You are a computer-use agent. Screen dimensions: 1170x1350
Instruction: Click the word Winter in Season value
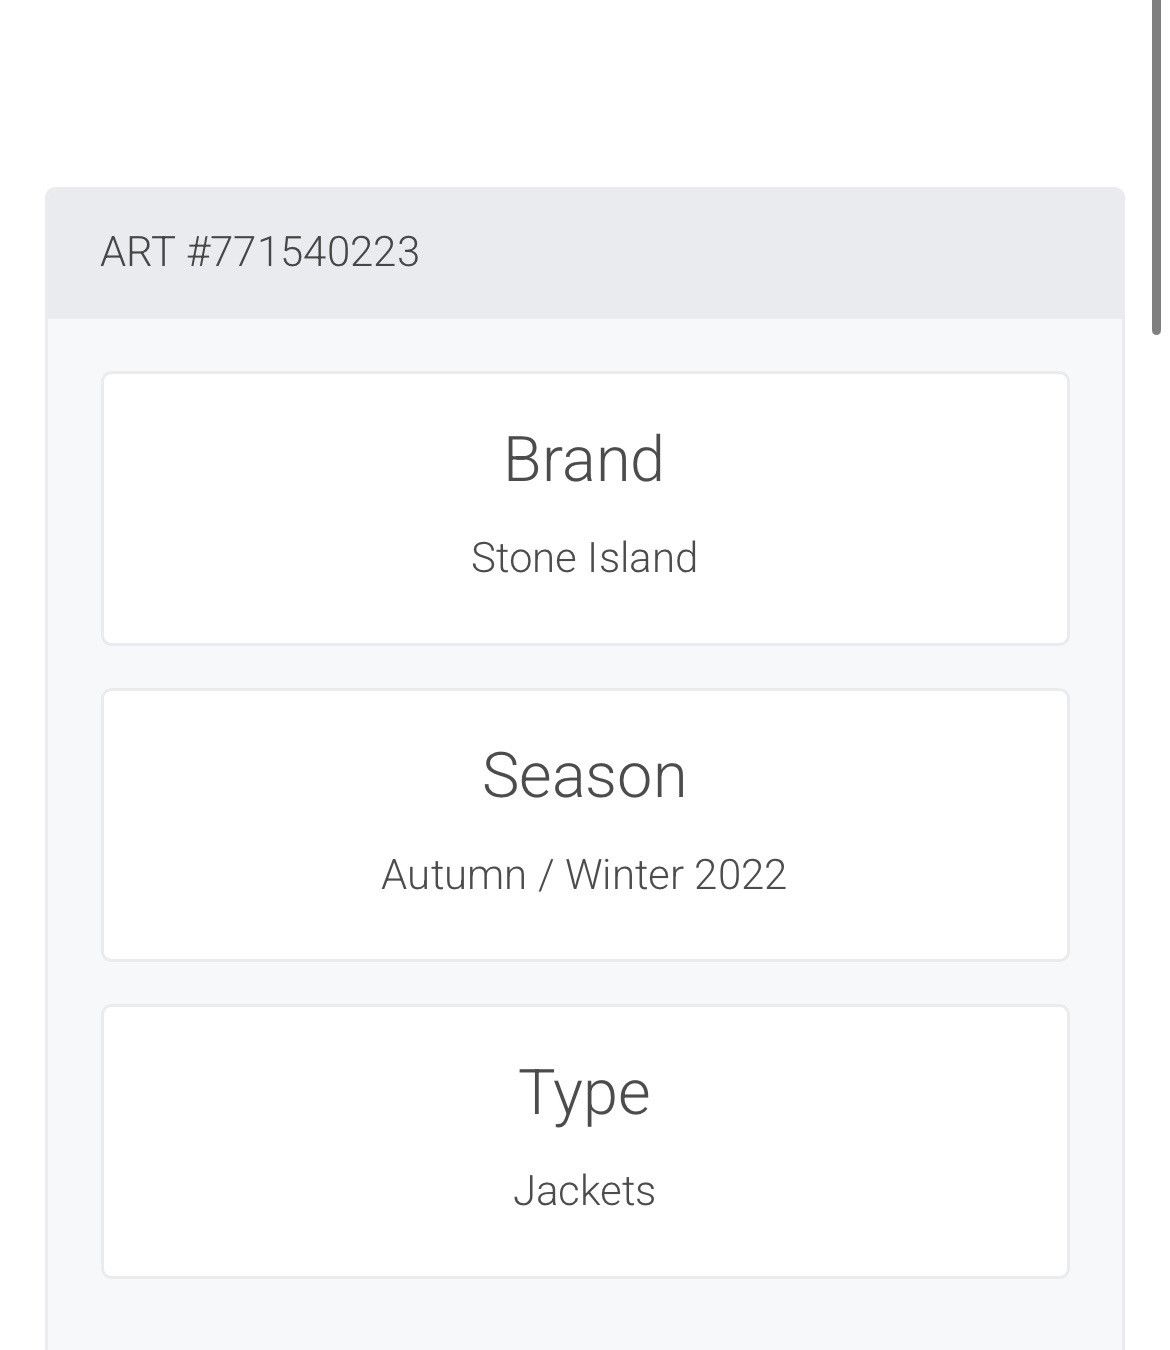tap(625, 875)
